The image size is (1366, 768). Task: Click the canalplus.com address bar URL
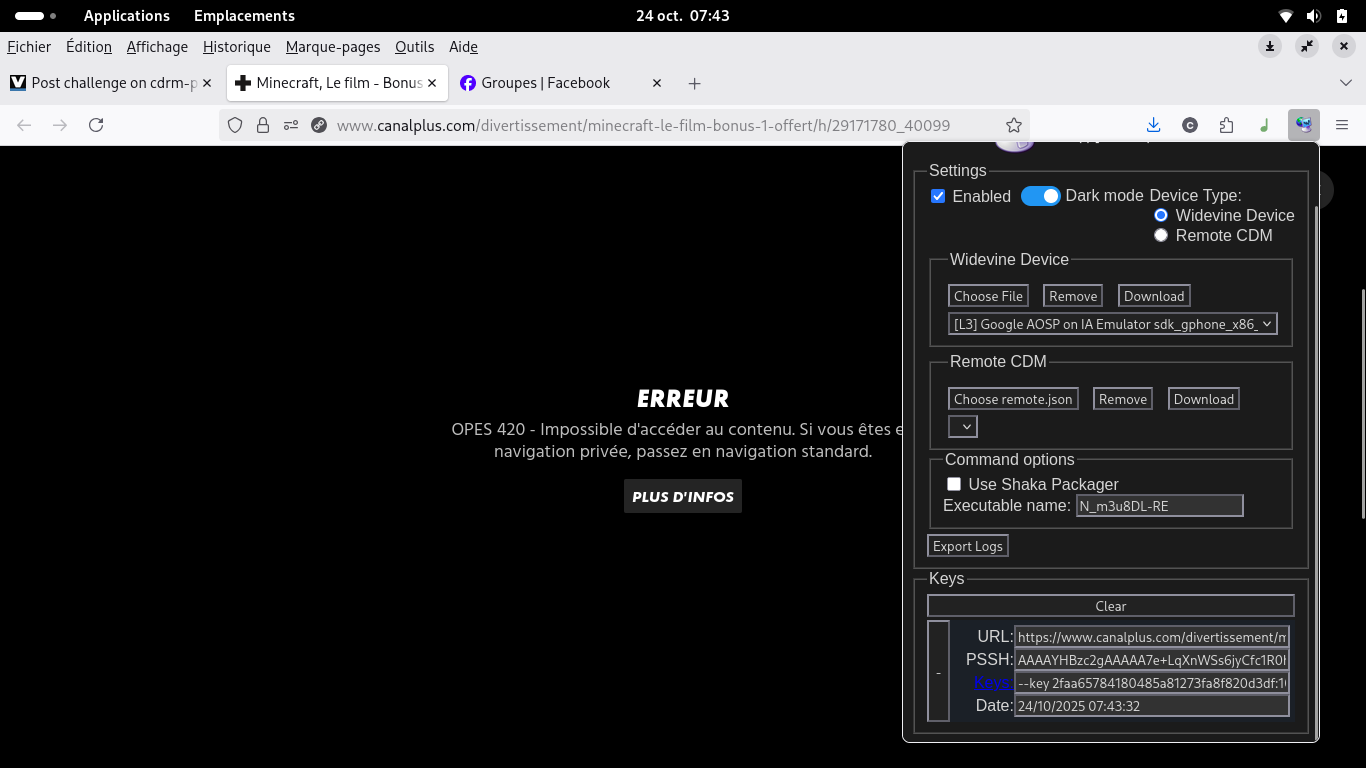(x=643, y=125)
